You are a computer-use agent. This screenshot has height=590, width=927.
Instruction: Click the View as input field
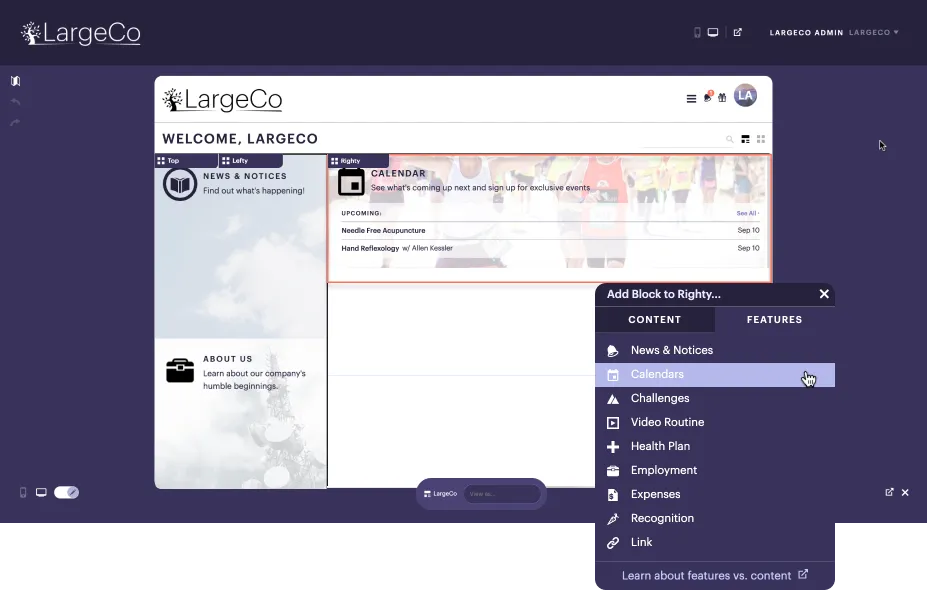coord(502,494)
